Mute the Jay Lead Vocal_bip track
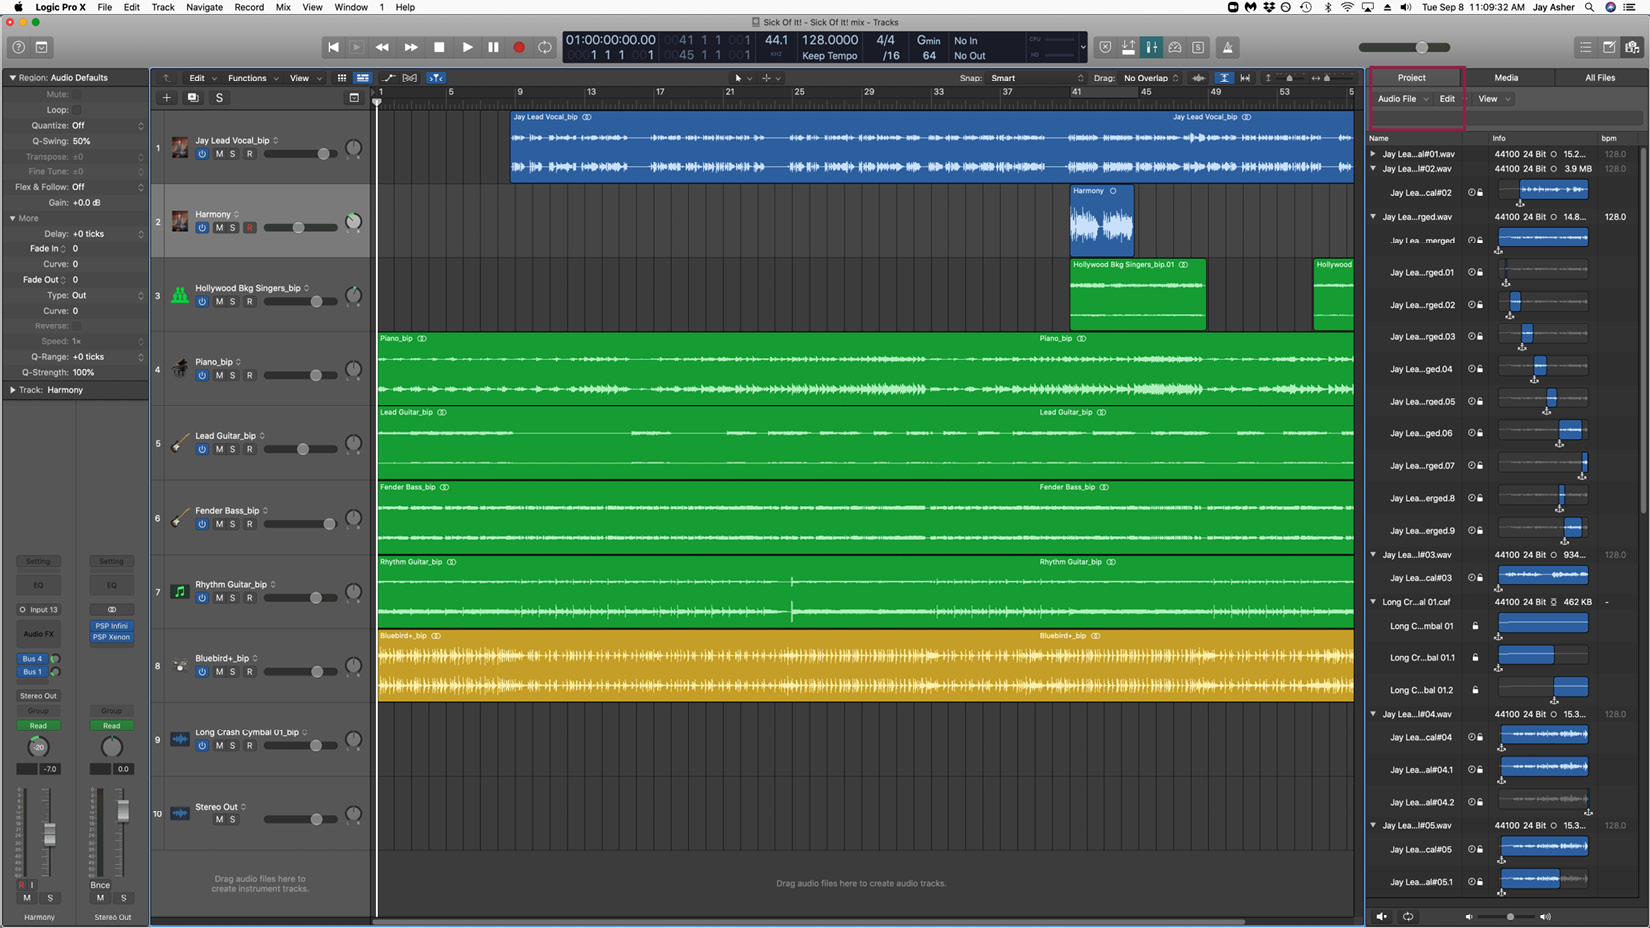The image size is (1650, 928). pos(219,154)
